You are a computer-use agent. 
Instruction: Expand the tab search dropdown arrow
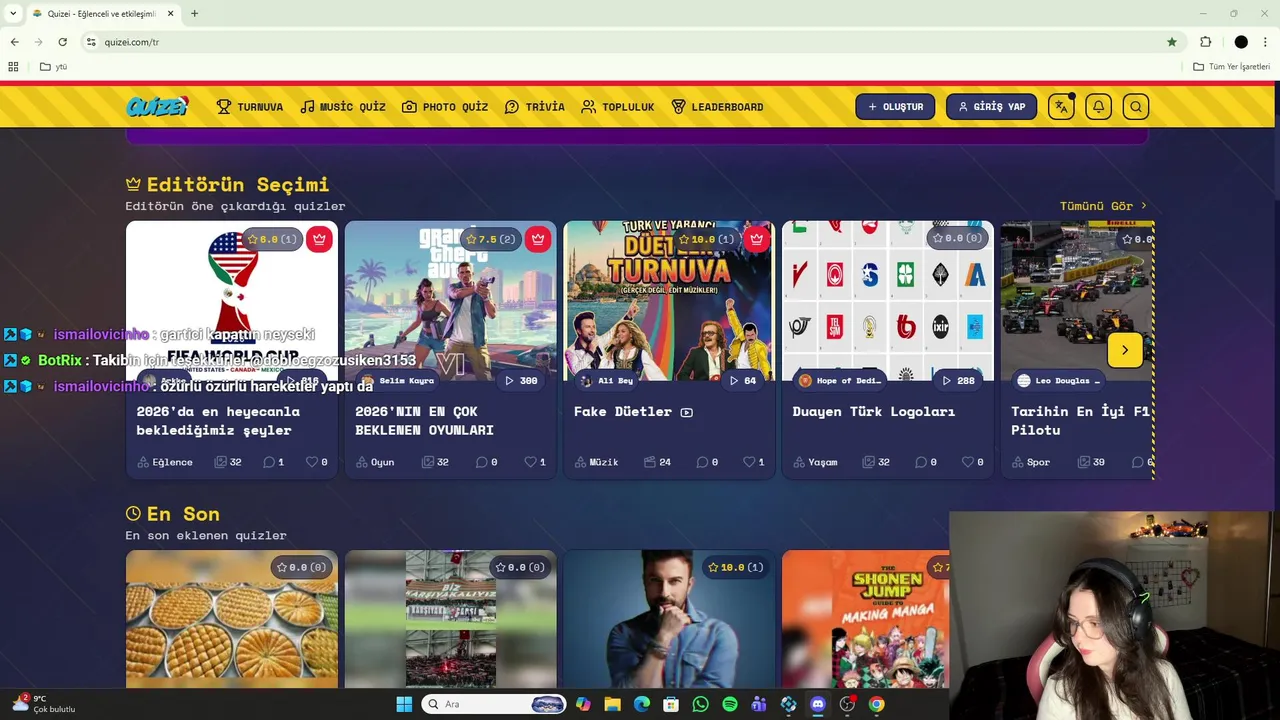click(x=13, y=13)
